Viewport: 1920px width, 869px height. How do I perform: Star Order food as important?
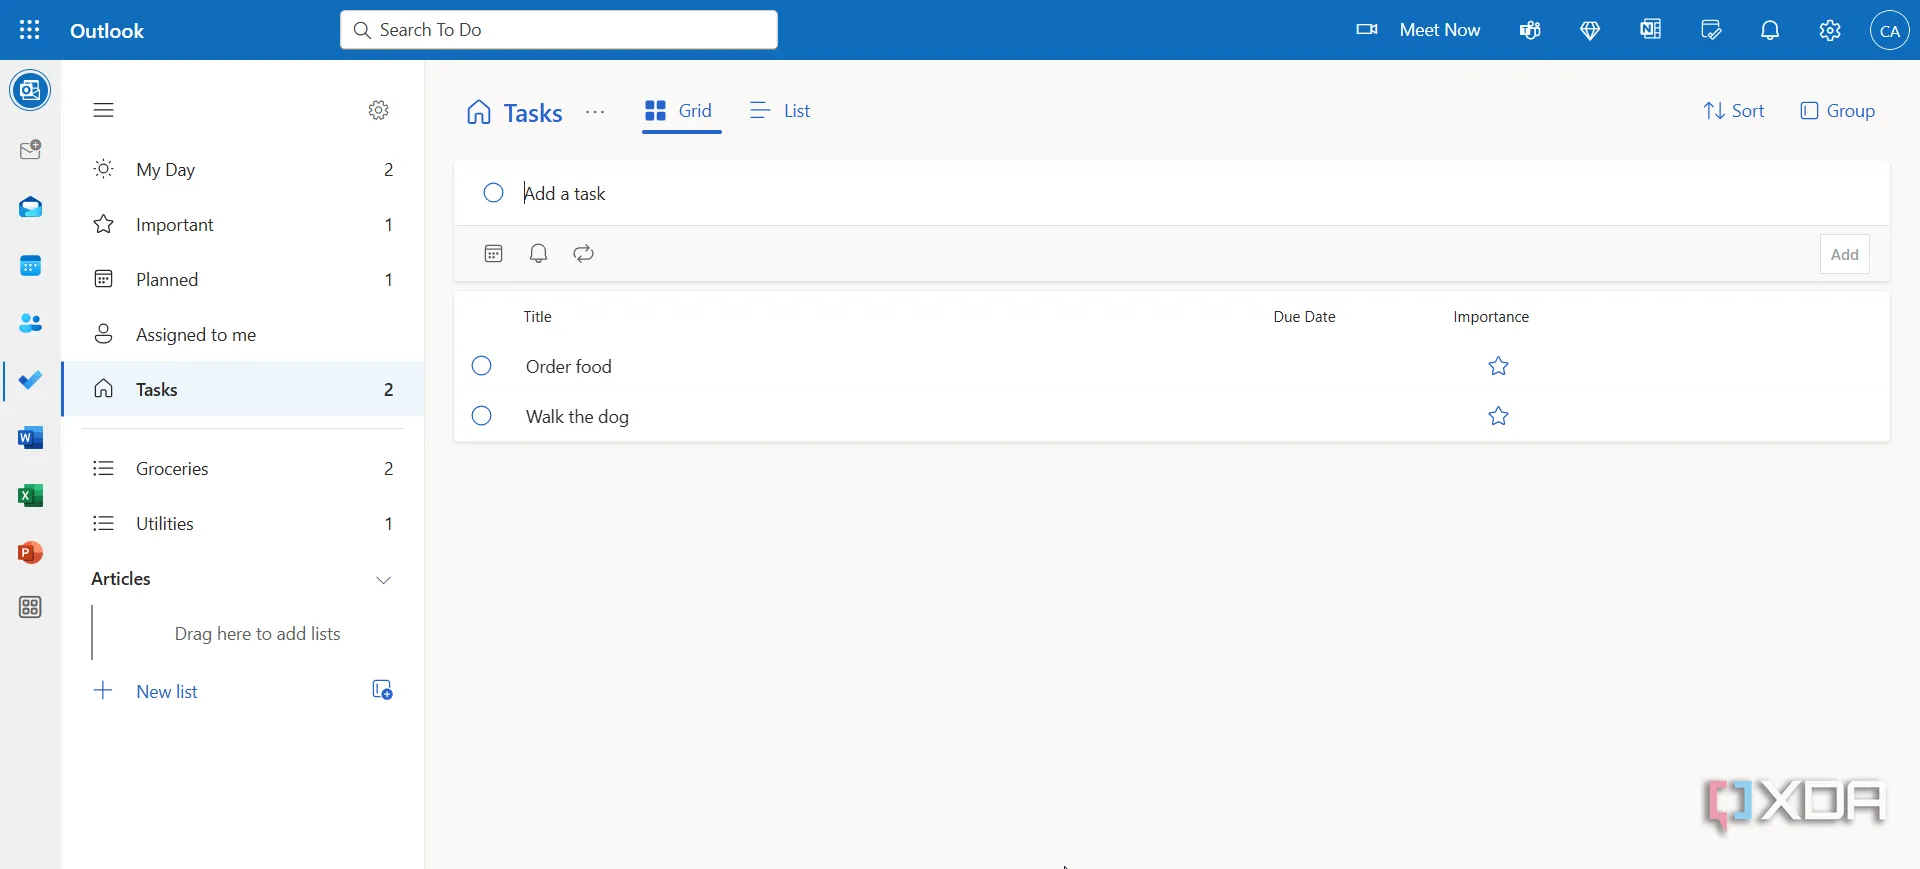[1498, 367]
